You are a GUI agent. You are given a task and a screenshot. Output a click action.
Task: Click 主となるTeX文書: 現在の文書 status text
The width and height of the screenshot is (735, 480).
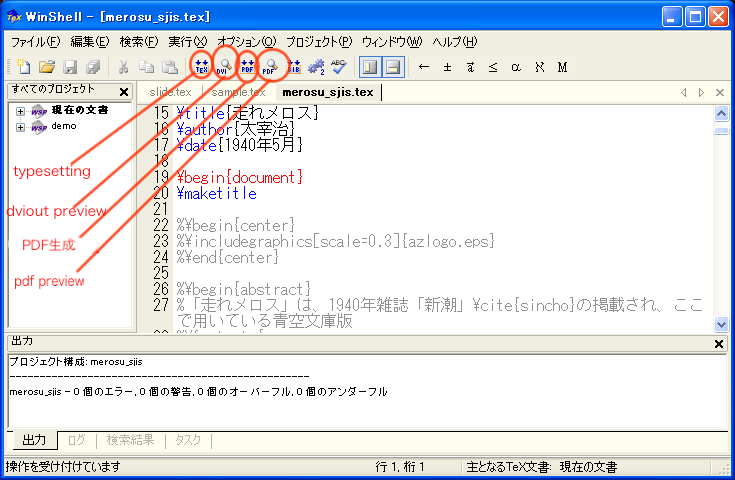click(541, 467)
